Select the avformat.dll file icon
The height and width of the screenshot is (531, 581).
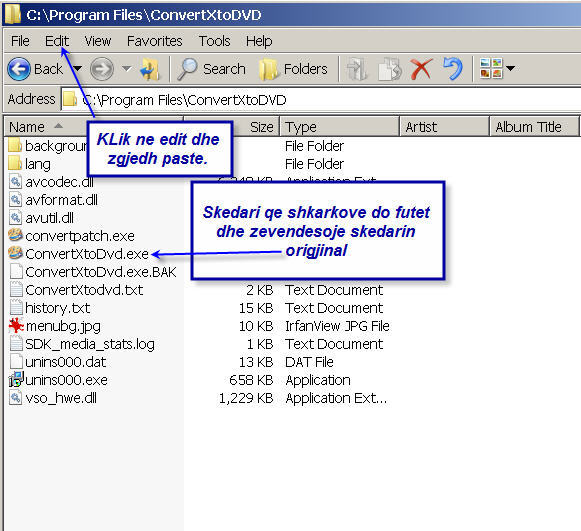click(16, 199)
